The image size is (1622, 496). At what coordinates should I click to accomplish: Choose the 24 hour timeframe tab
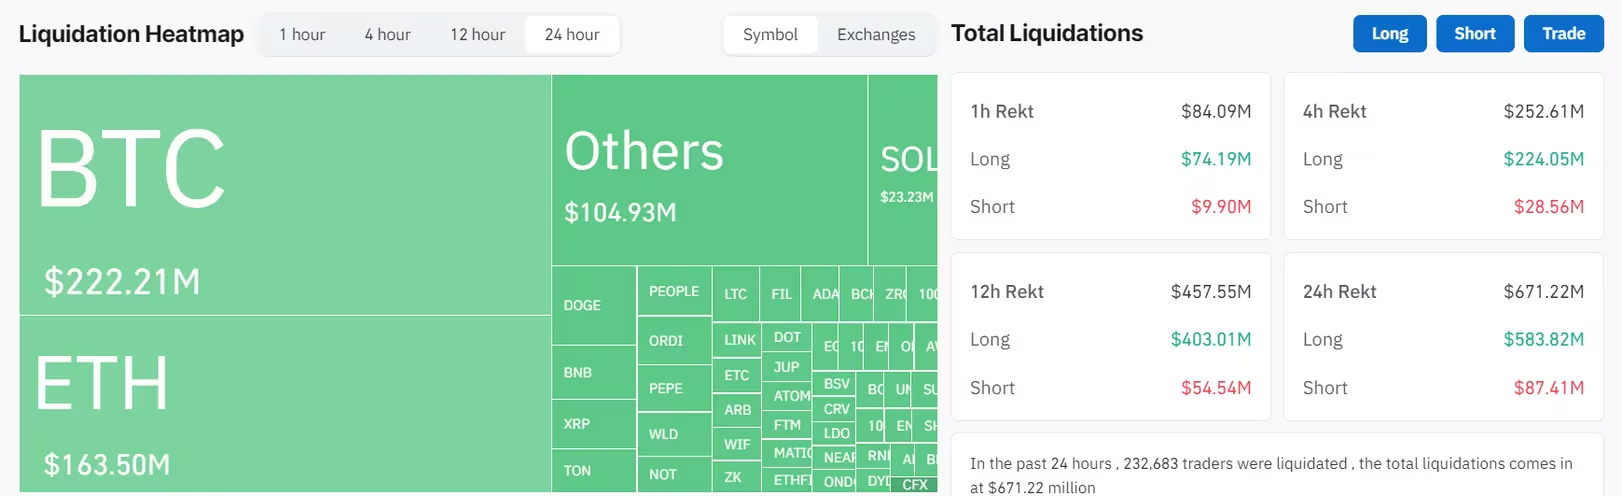572,35
